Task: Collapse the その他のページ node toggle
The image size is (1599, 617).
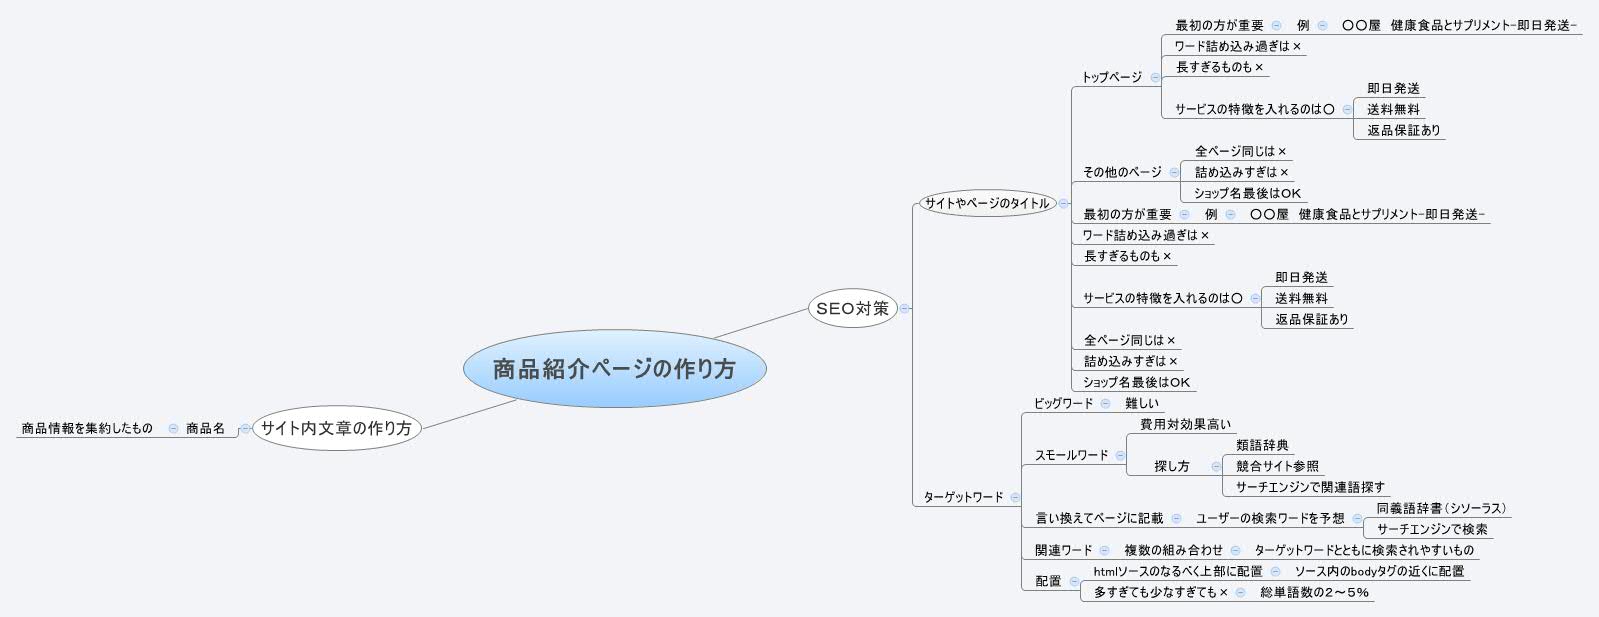Action: tap(1174, 172)
